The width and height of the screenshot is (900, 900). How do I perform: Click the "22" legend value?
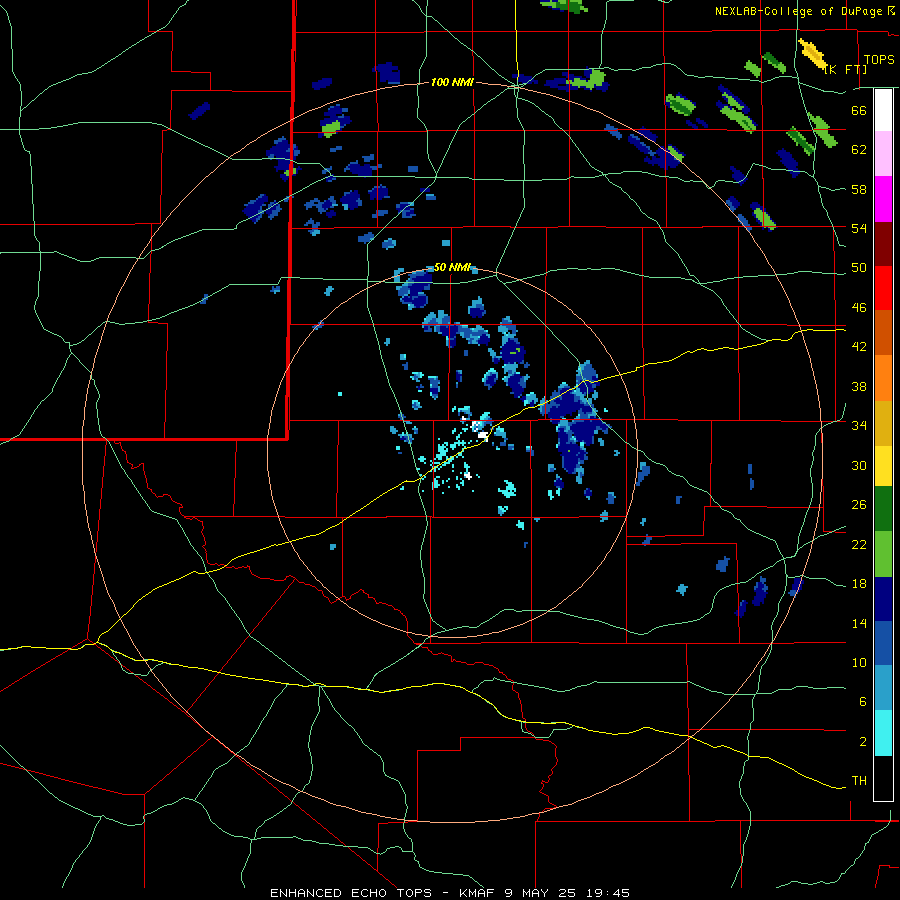pyautogui.click(x=859, y=545)
